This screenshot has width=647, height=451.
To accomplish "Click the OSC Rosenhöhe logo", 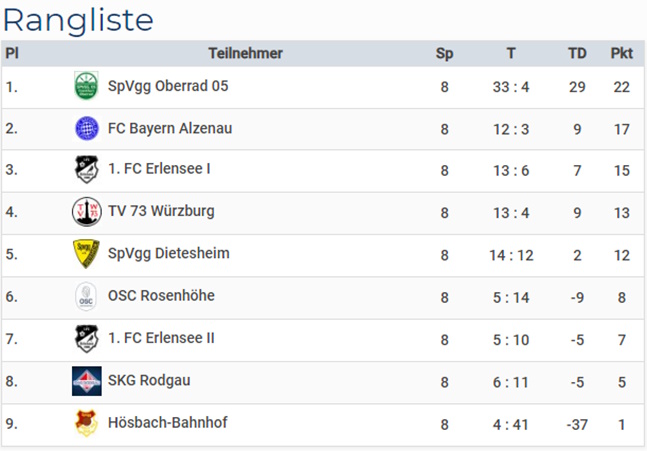I will [86, 296].
